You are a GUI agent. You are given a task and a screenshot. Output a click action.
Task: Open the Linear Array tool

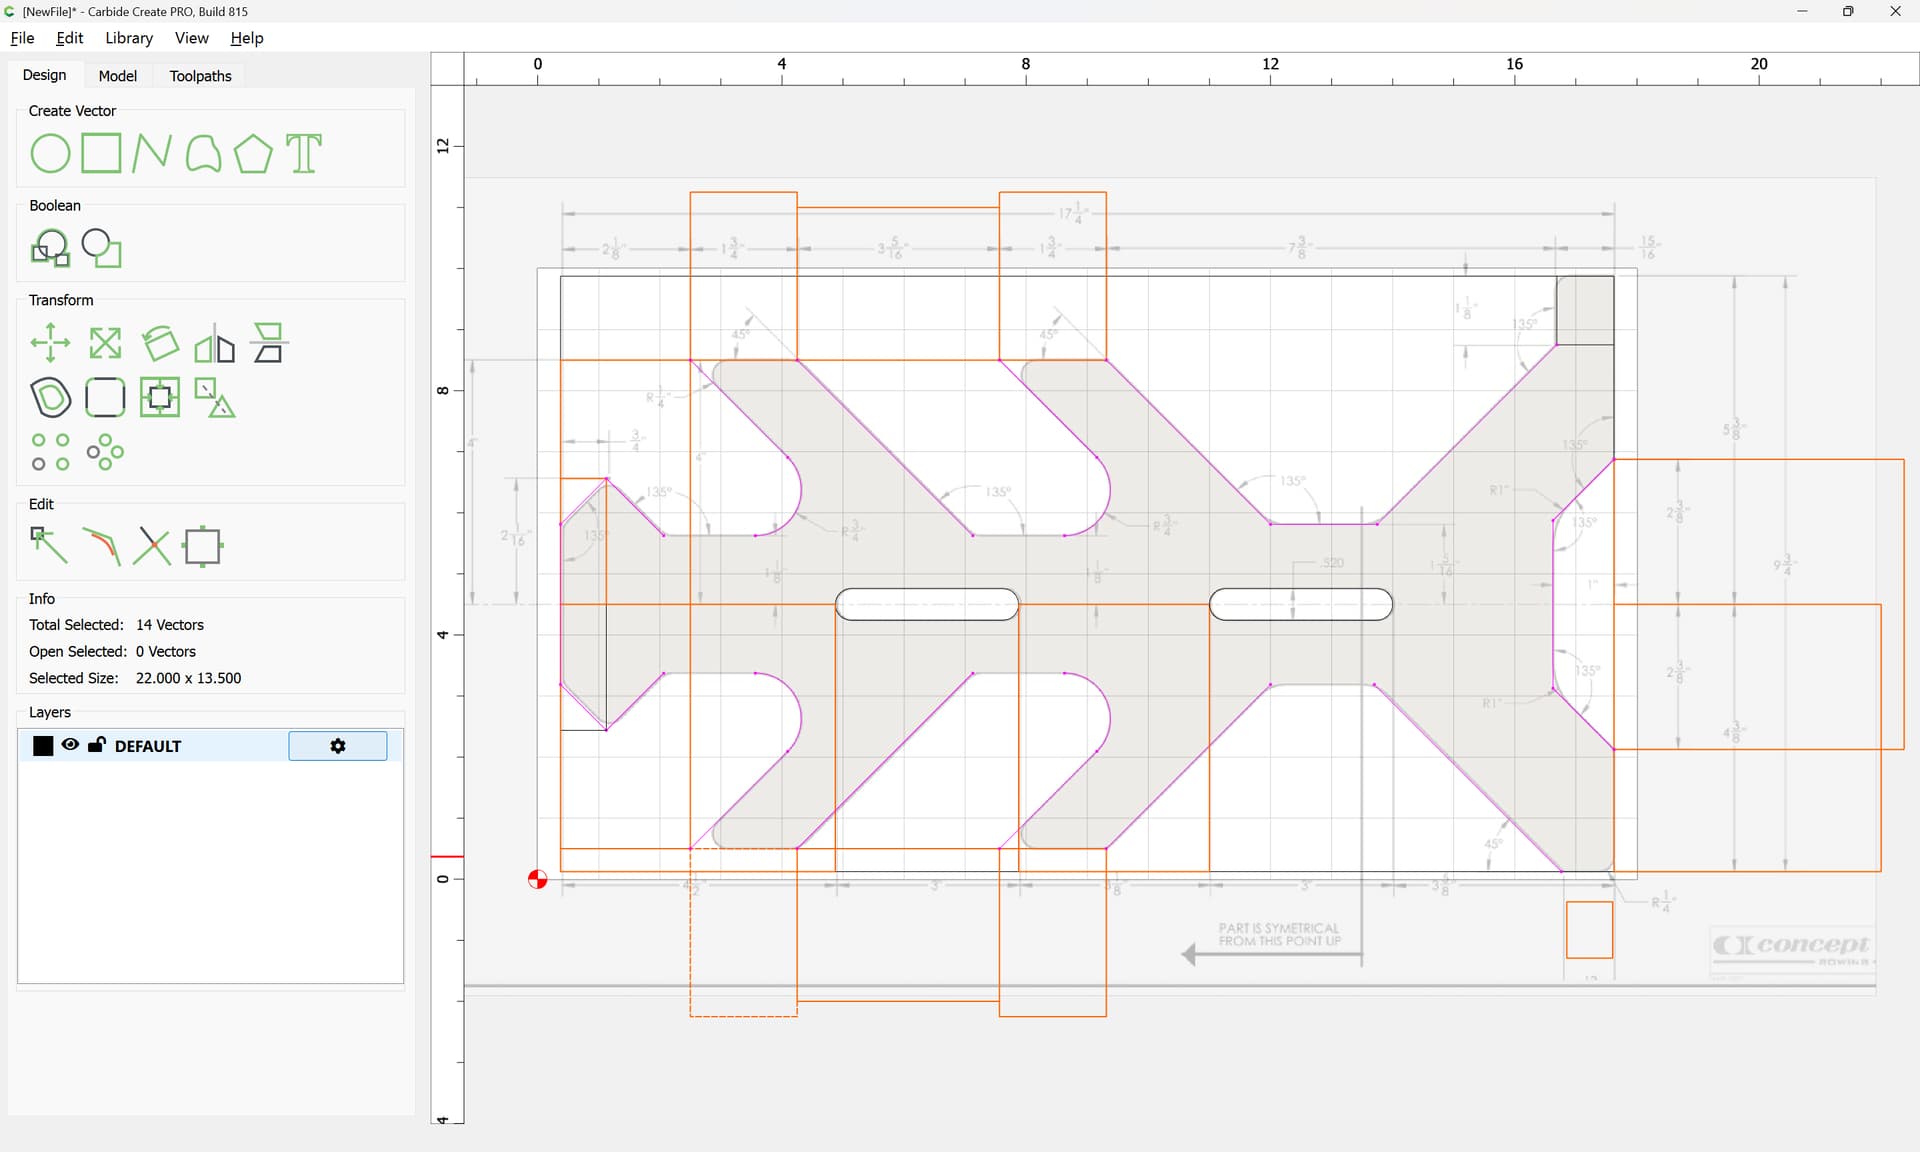click(x=50, y=452)
